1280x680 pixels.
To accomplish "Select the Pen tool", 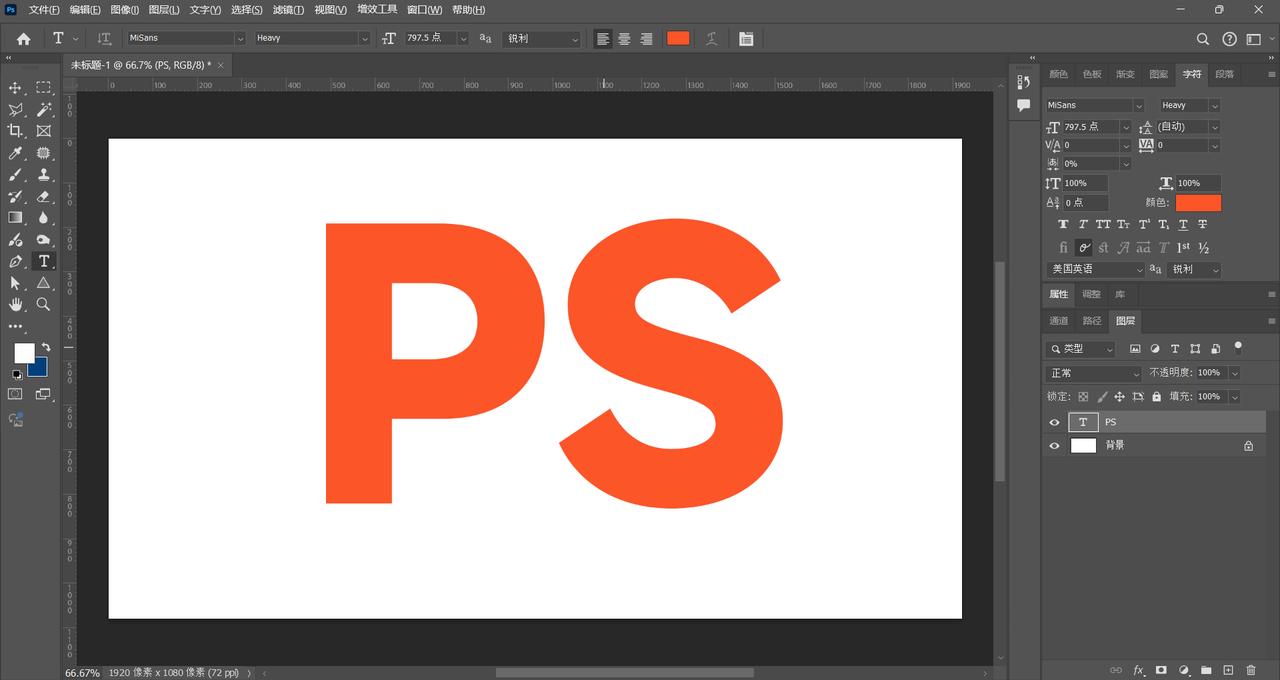I will click(x=15, y=261).
